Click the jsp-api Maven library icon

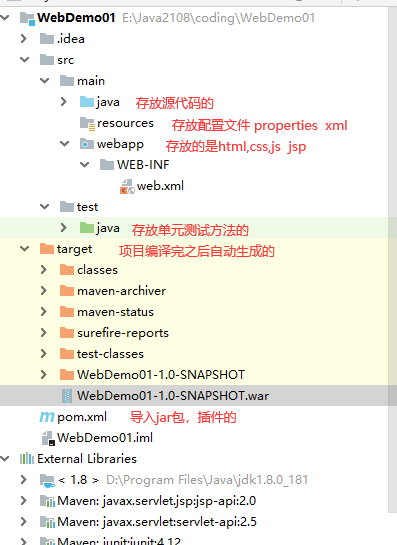click(x=47, y=501)
